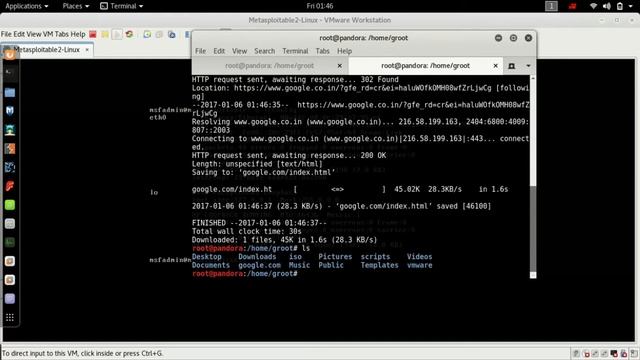640x360 pixels.
Task: Click the 'vmware' directory in ls output
Action: click(x=420, y=265)
